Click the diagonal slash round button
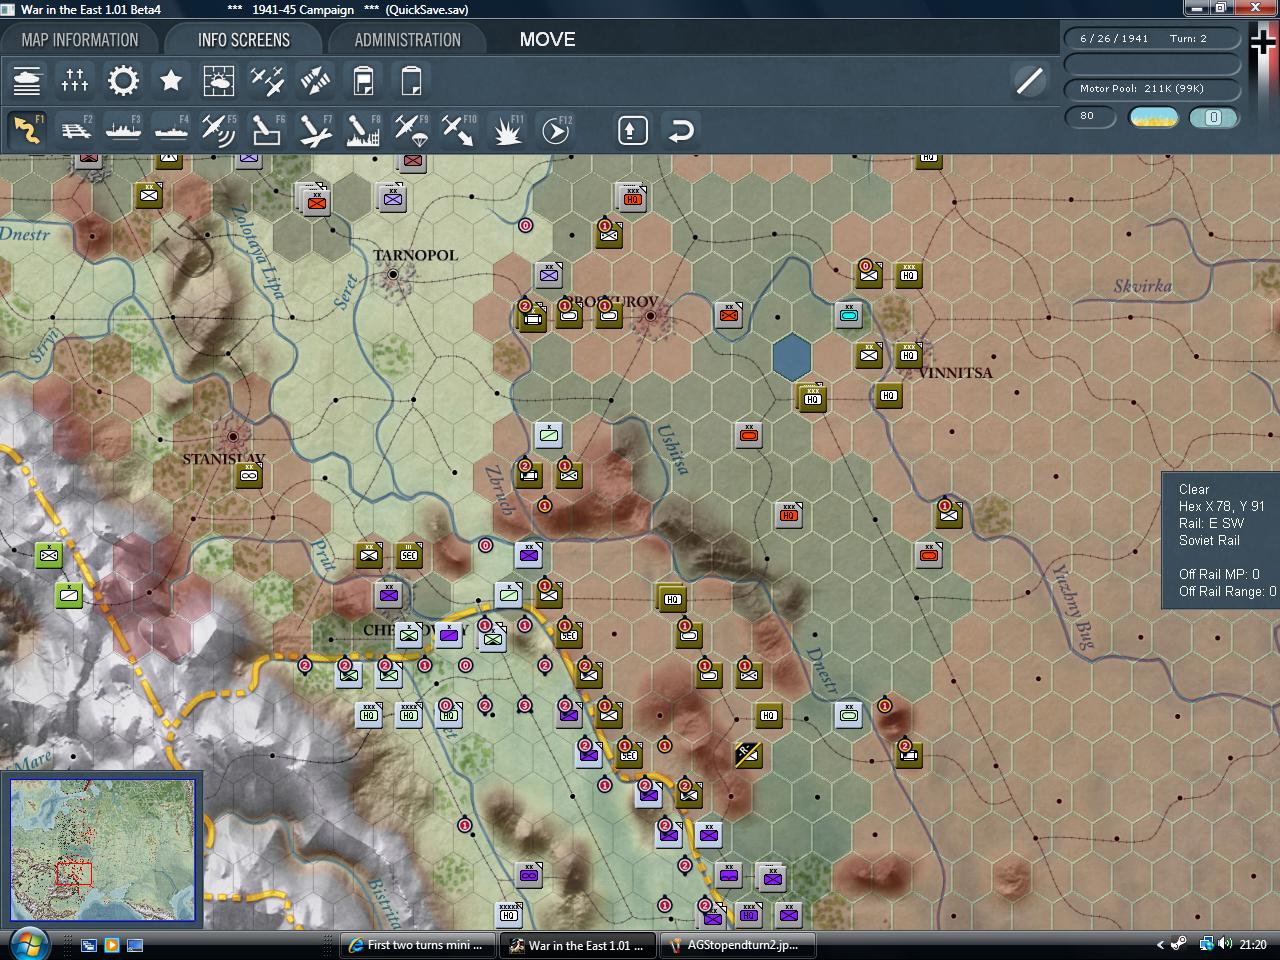The height and width of the screenshot is (960, 1280). tap(1029, 81)
